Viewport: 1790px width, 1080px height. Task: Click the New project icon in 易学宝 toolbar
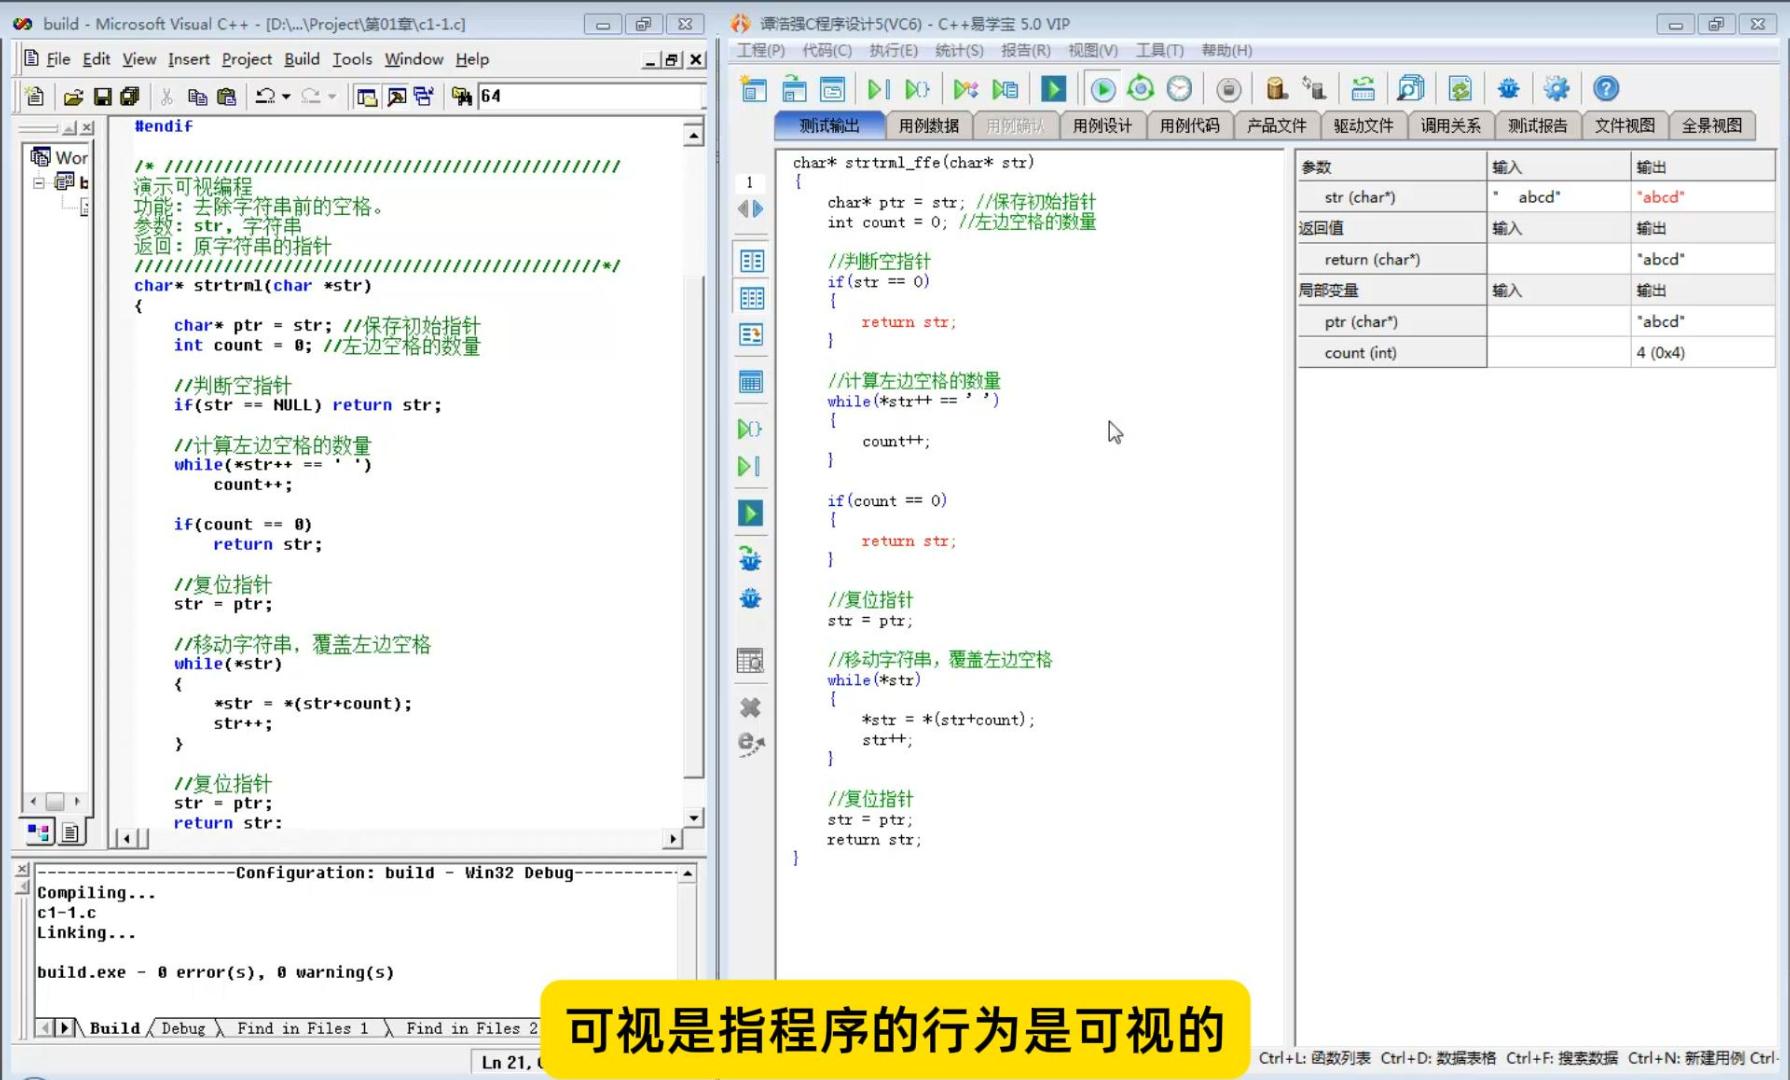click(x=753, y=89)
